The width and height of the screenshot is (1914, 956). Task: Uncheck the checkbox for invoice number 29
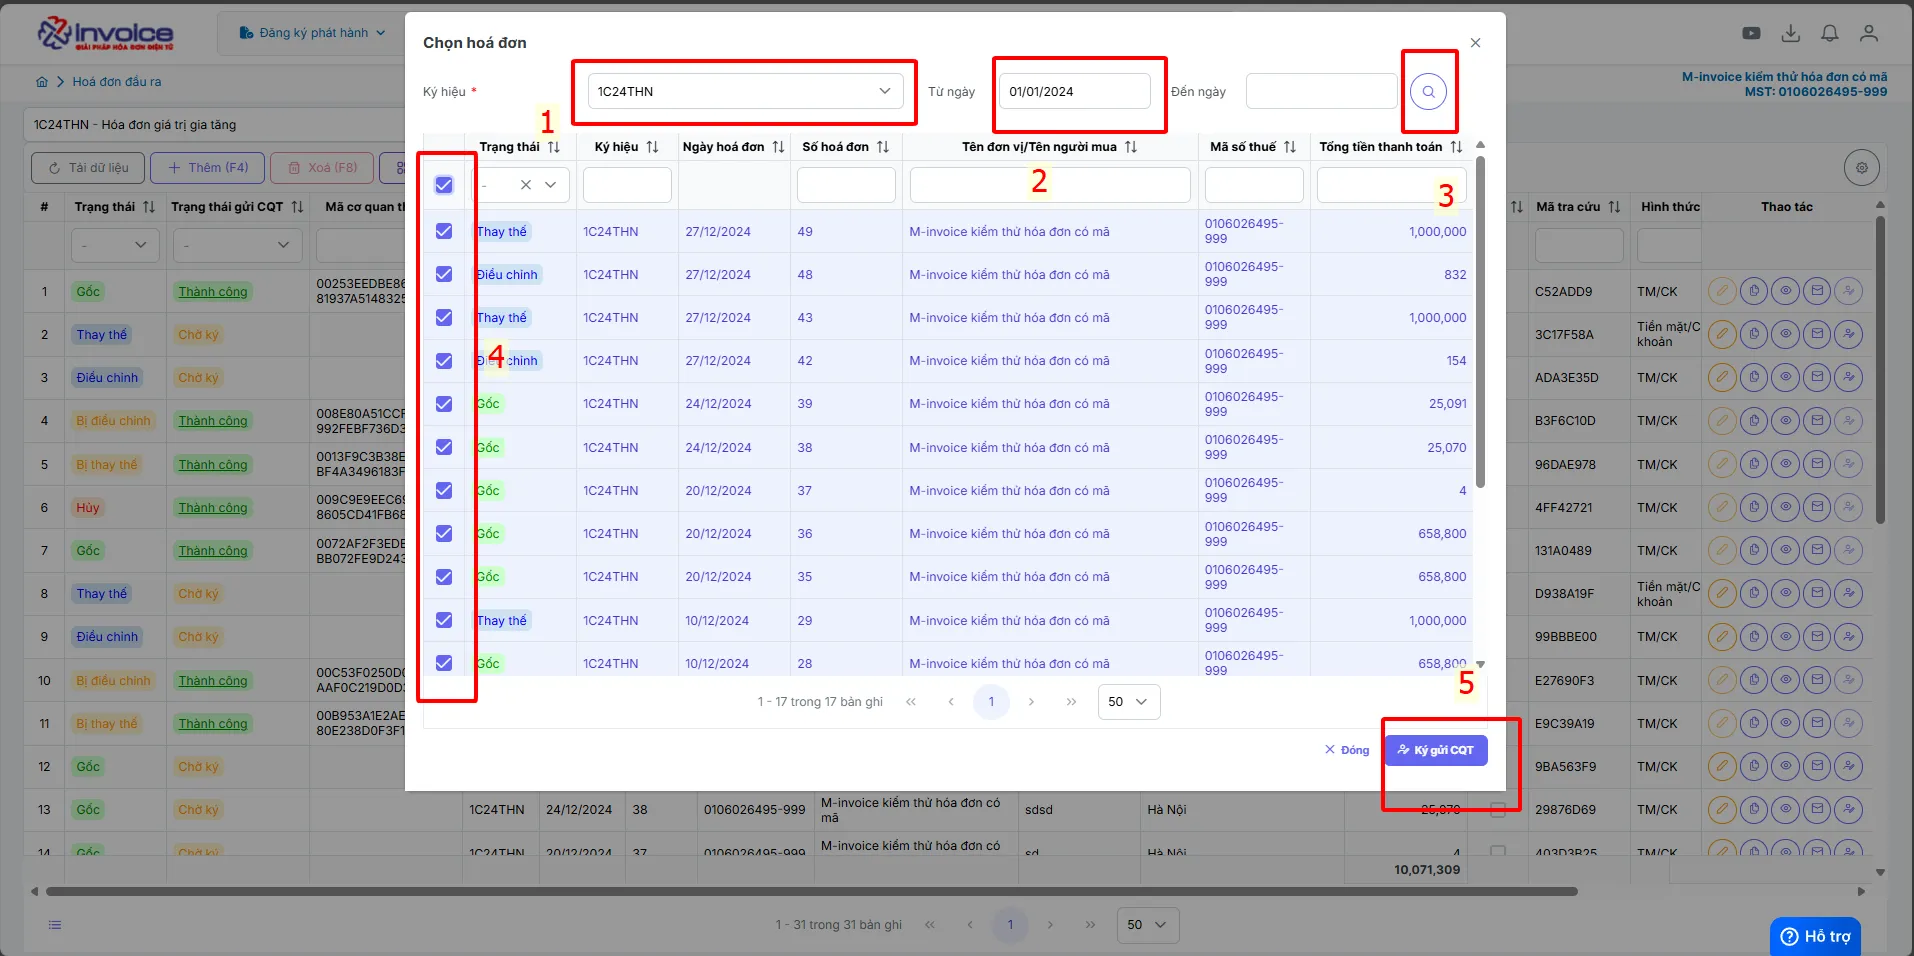point(444,620)
